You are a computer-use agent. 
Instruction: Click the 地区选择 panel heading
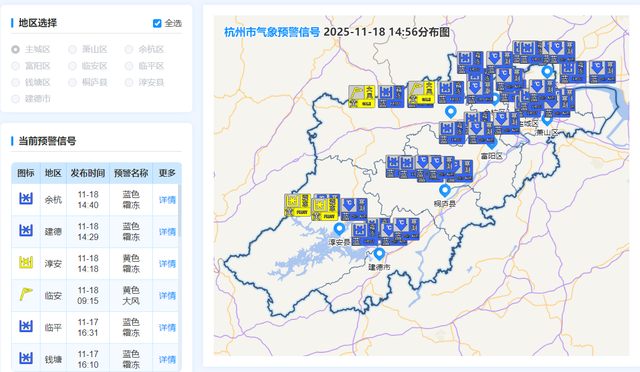coord(38,23)
